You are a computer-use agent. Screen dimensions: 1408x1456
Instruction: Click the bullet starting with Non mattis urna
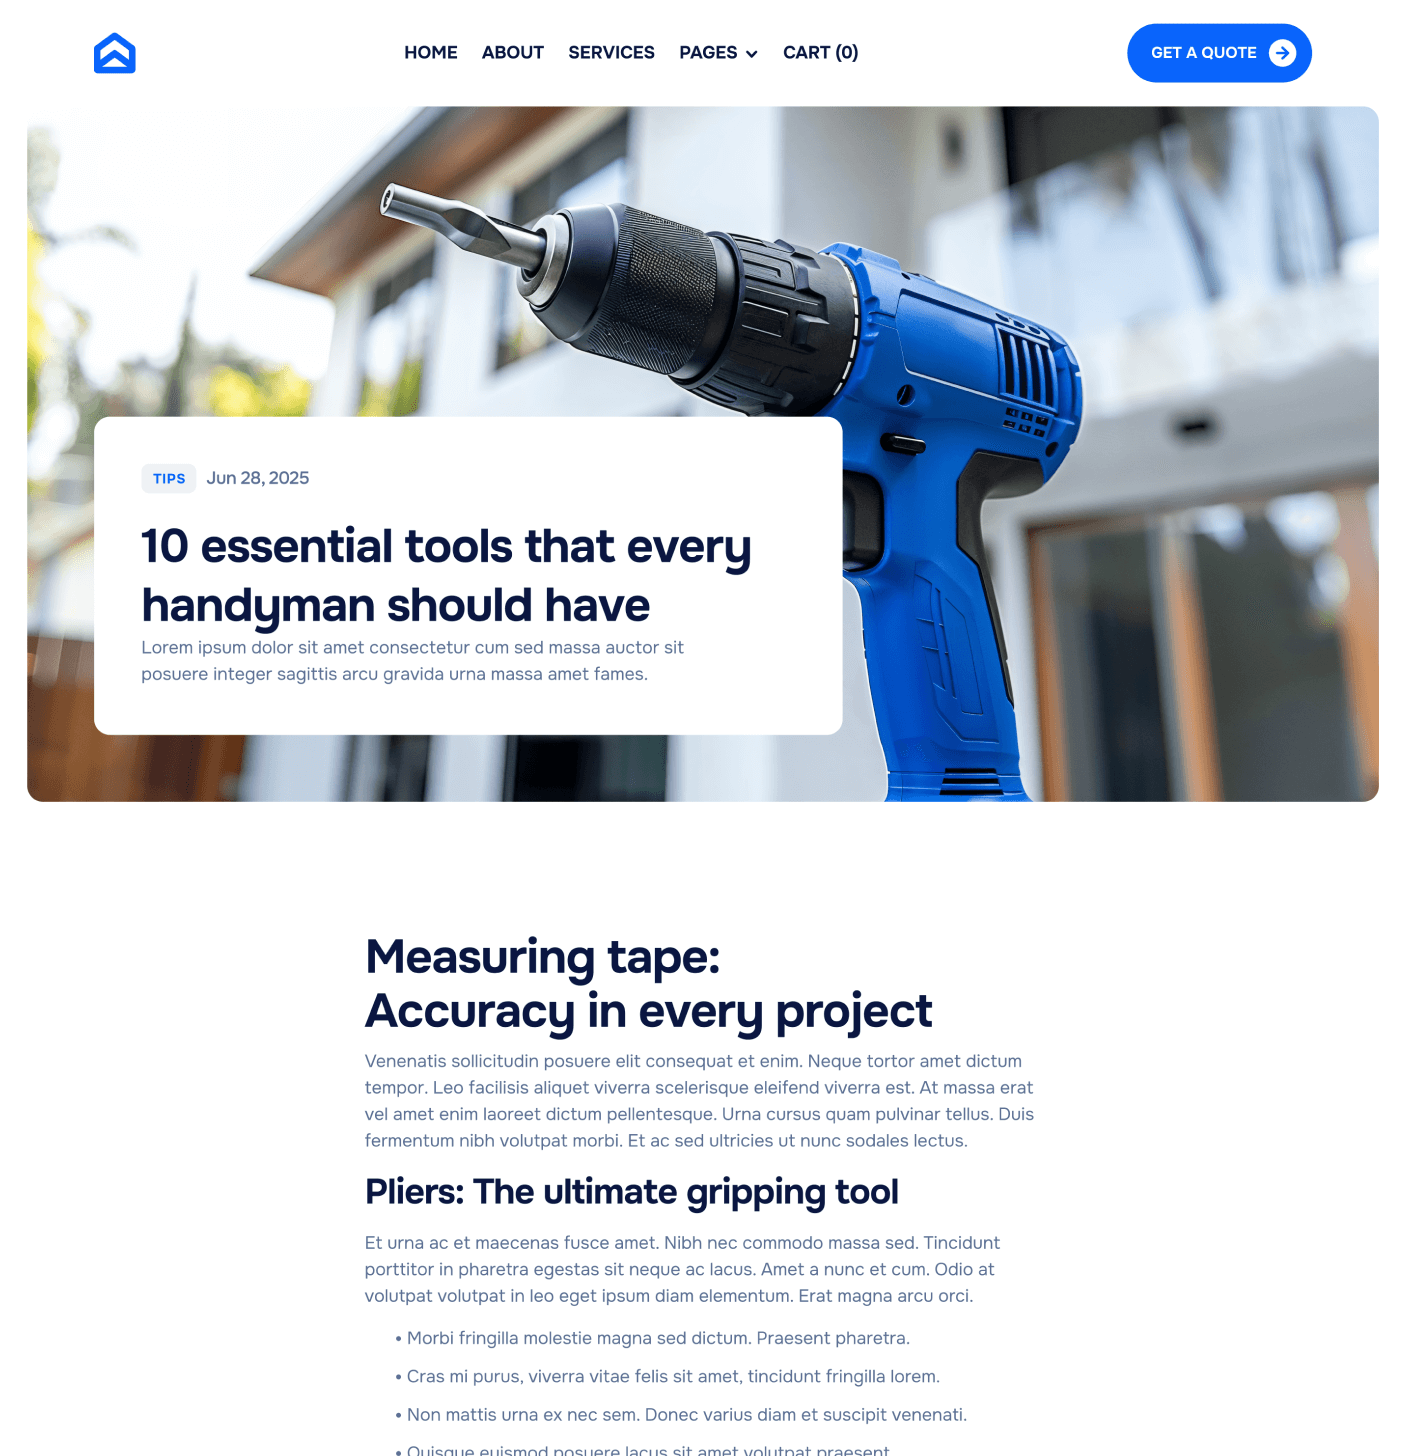[685, 1415]
